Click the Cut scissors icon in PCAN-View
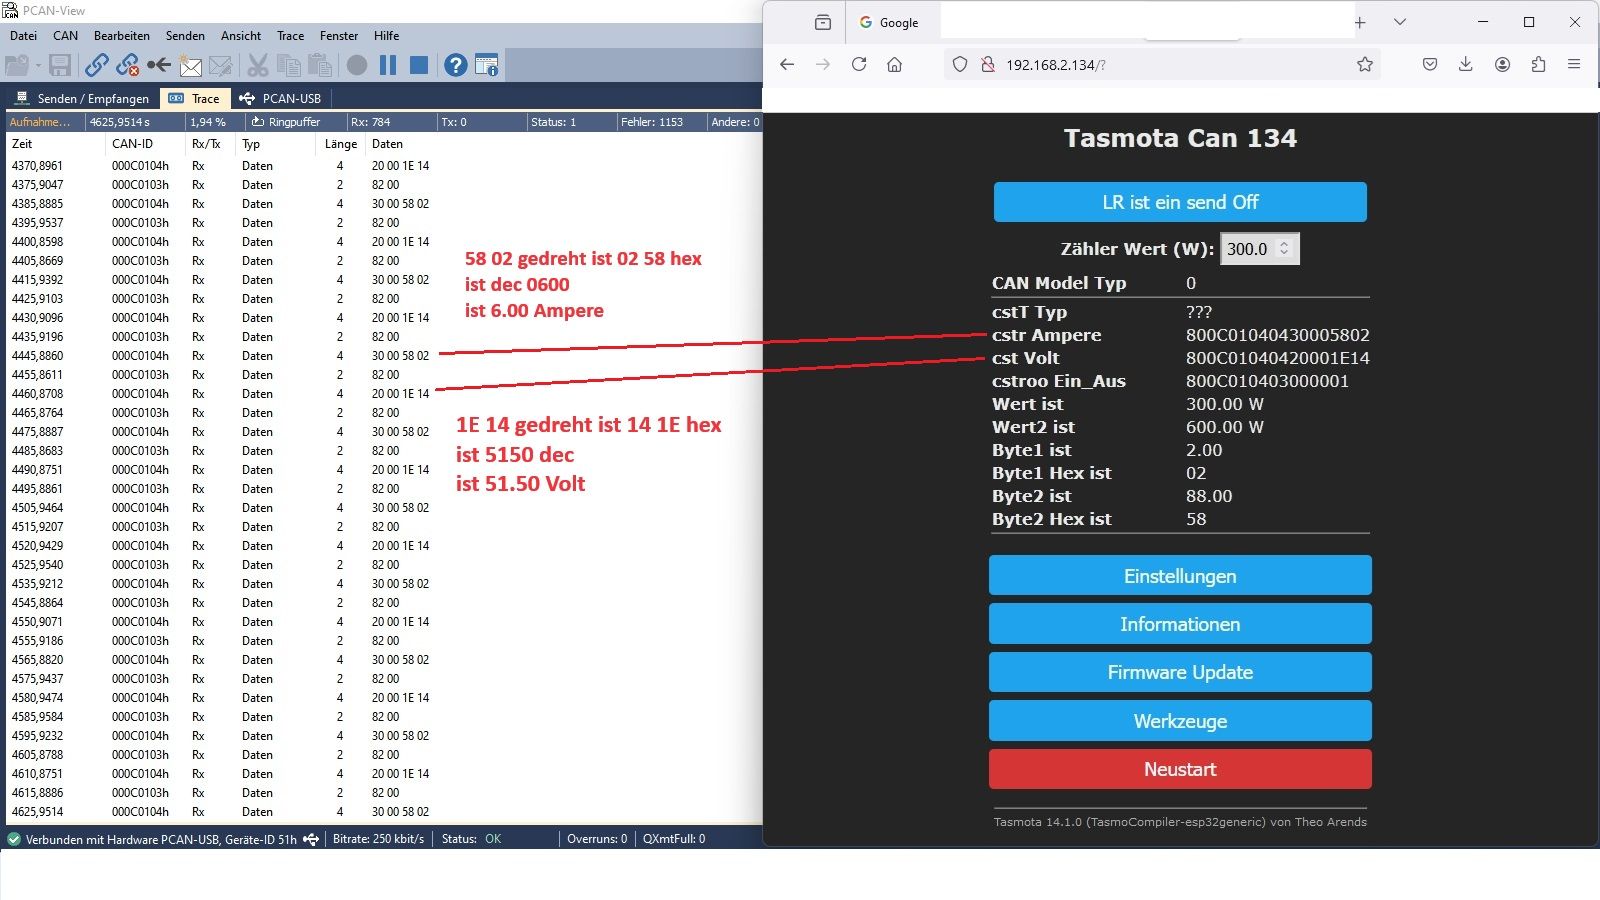Image resolution: width=1600 pixels, height=900 pixels. tap(257, 65)
